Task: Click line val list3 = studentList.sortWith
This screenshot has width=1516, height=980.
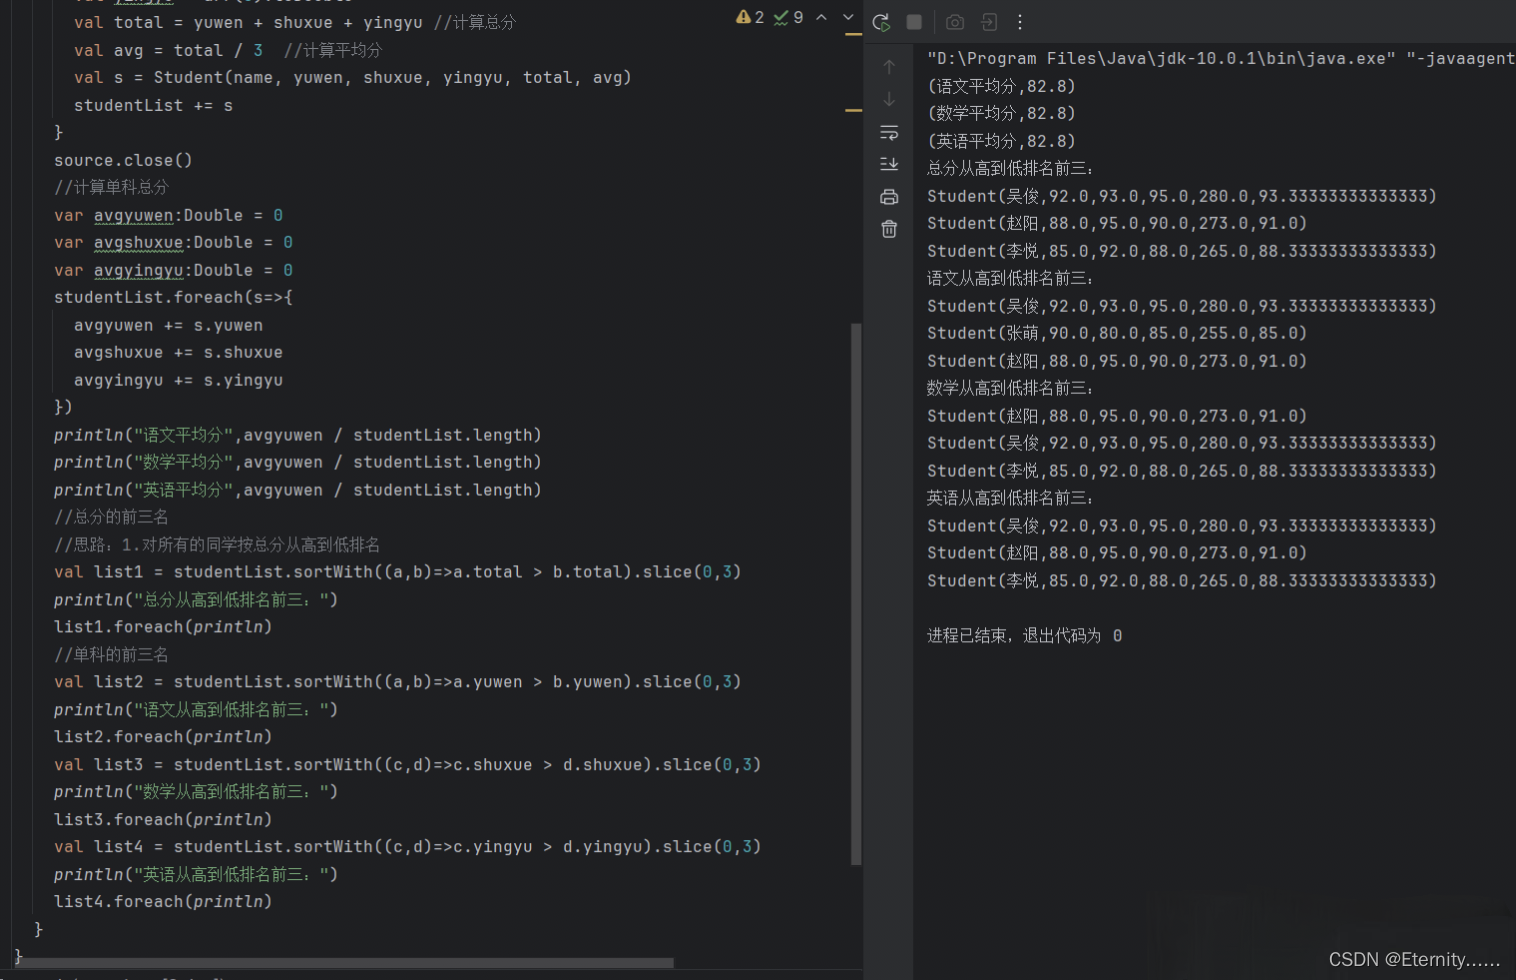Action: click(407, 765)
